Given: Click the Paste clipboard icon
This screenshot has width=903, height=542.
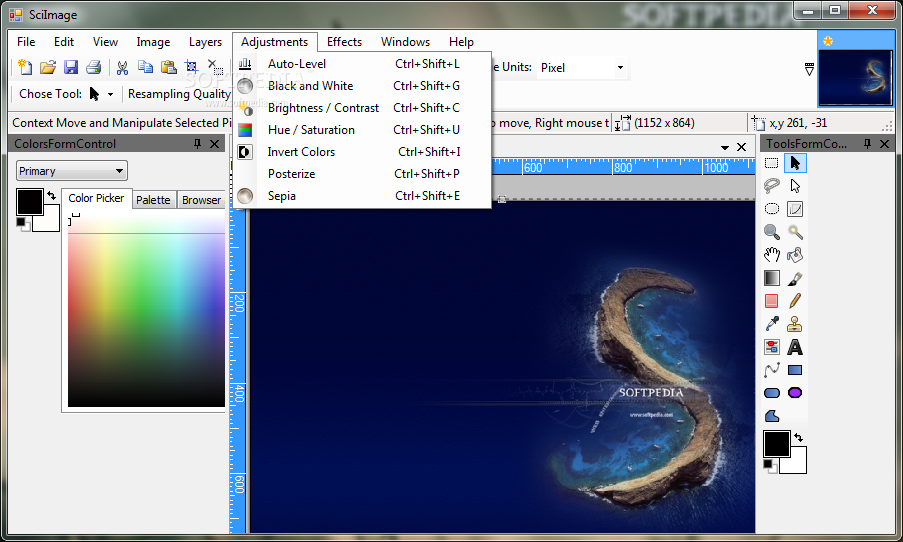Looking at the screenshot, I should tap(168, 67).
